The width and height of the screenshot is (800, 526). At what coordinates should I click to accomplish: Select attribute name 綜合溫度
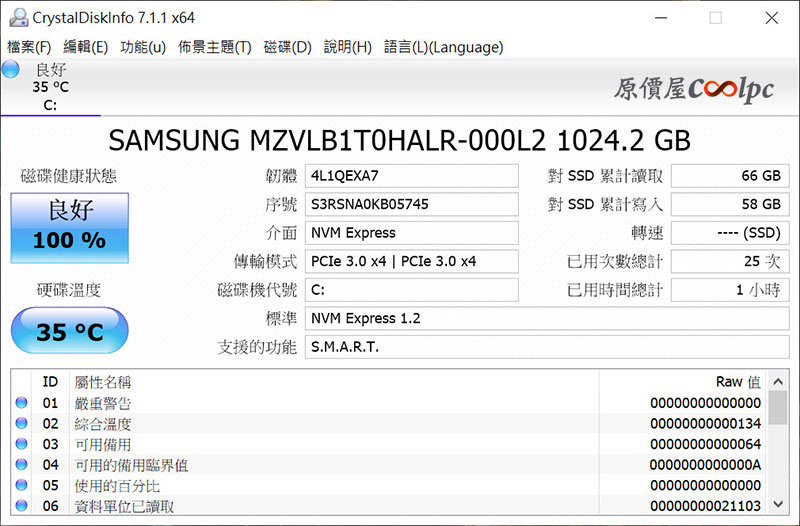[103, 423]
